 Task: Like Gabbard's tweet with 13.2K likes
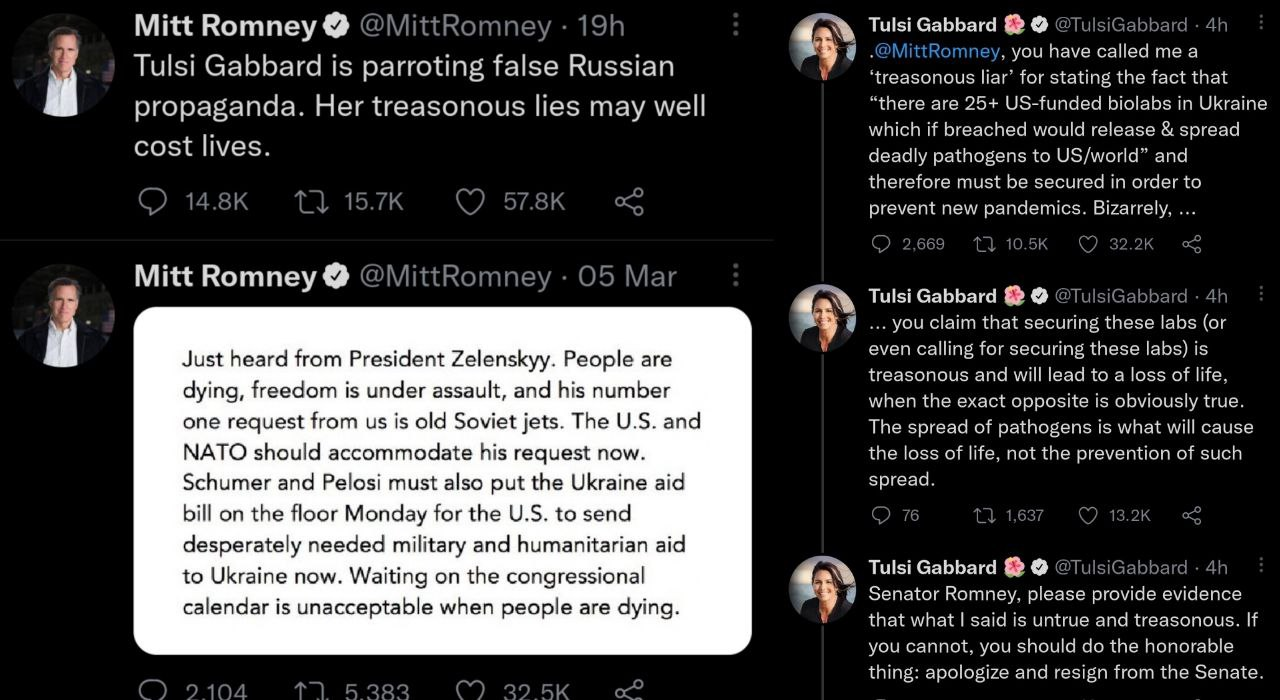click(x=1089, y=516)
